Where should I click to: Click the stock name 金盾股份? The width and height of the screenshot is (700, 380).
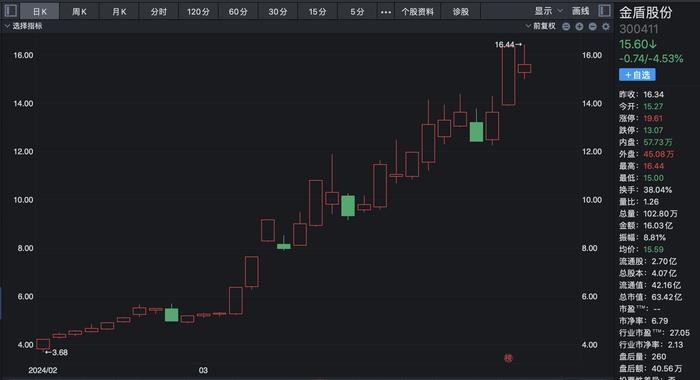point(646,13)
